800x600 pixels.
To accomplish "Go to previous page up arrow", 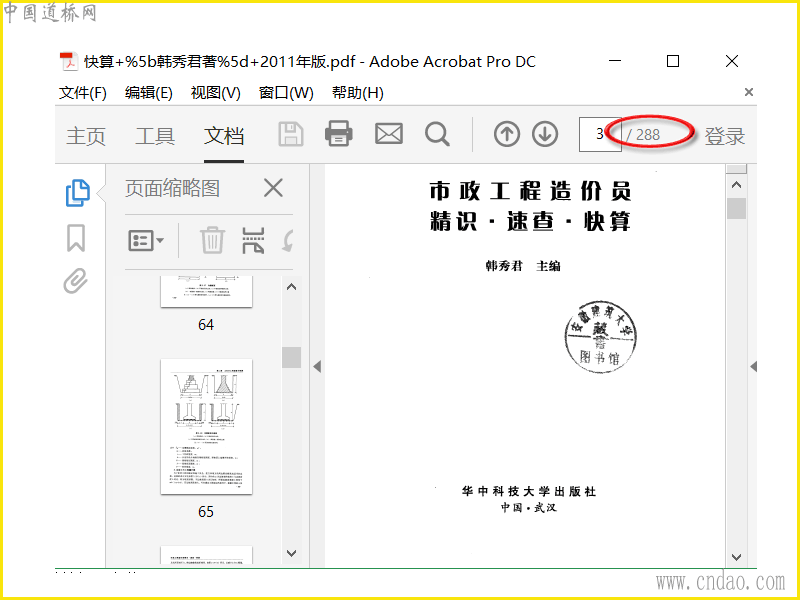I will 507,135.
